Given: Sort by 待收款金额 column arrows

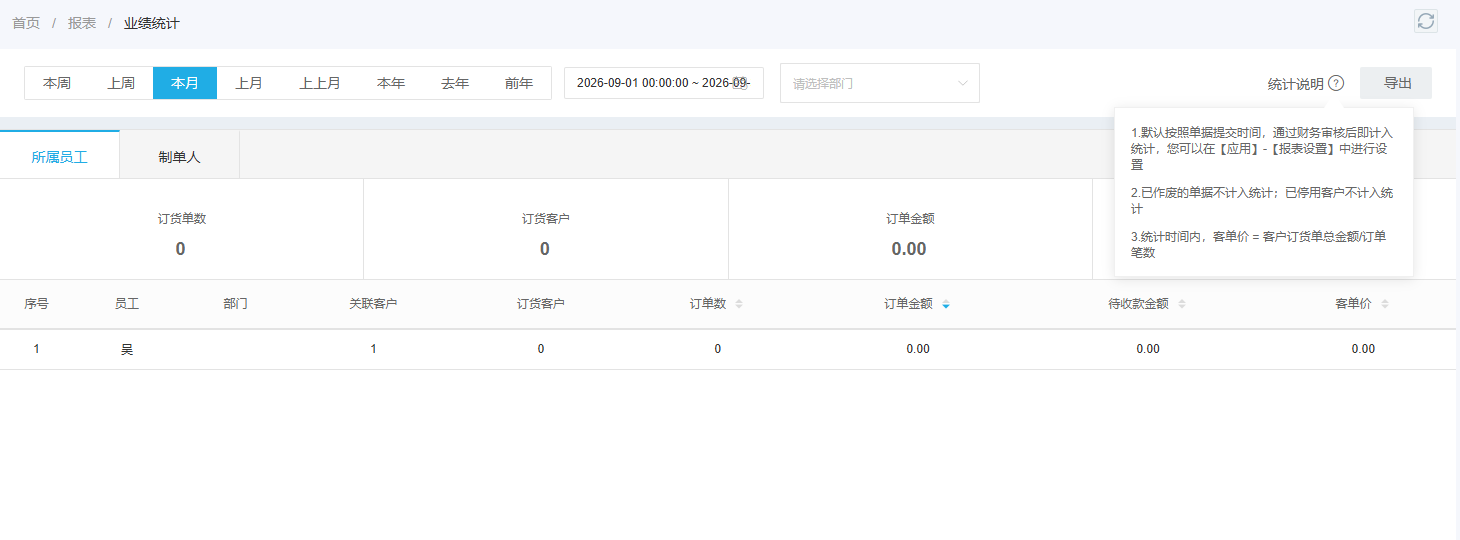Looking at the screenshot, I should click(1182, 304).
